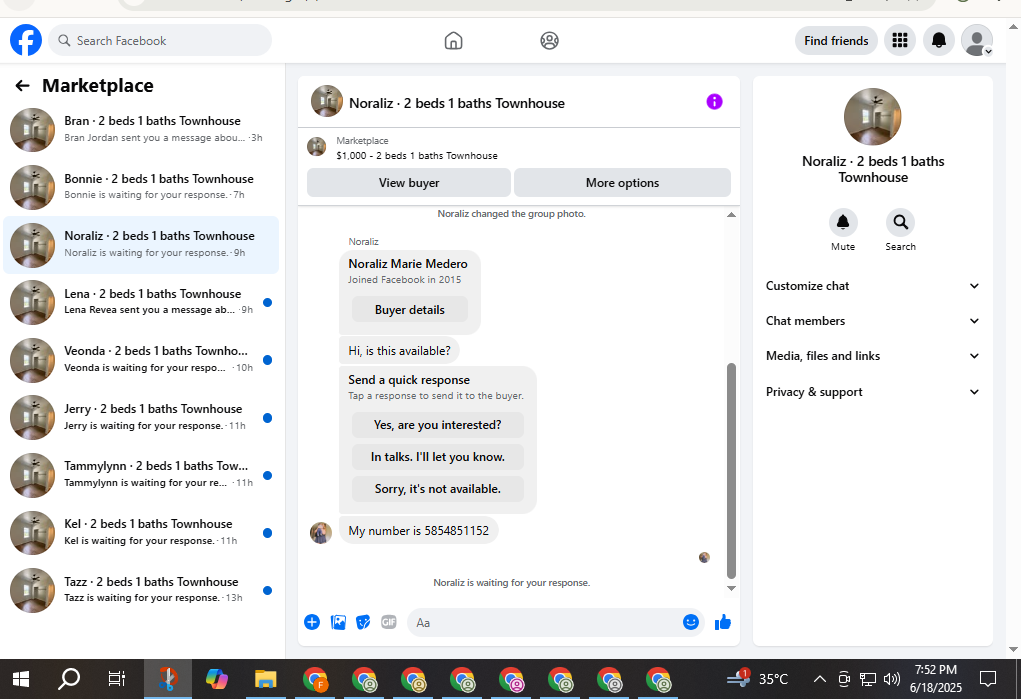Open the Menu grid icon
The height and width of the screenshot is (699, 1021).
point(900,40)
